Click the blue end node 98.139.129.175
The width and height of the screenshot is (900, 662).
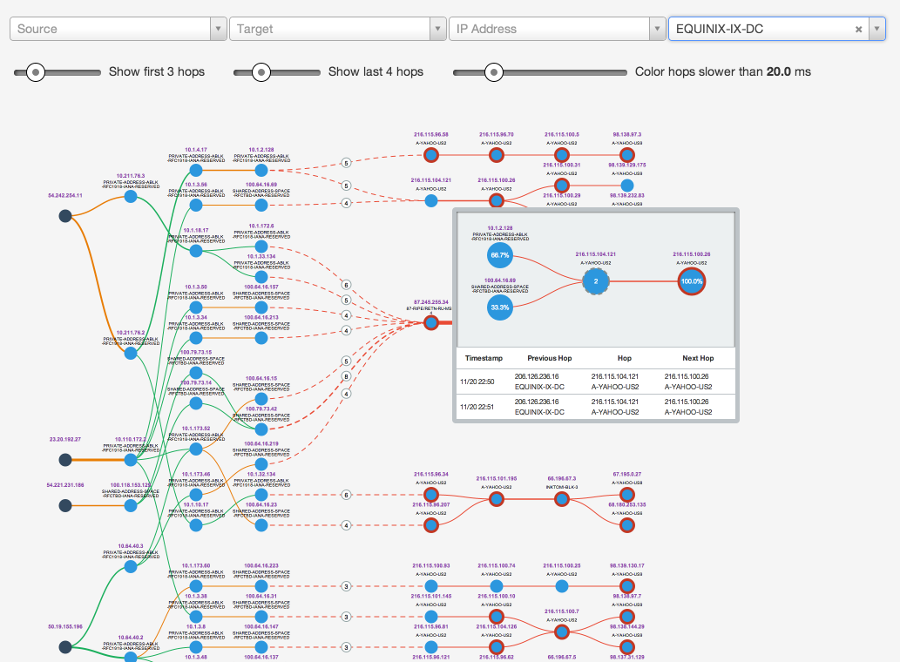point(627,185)
